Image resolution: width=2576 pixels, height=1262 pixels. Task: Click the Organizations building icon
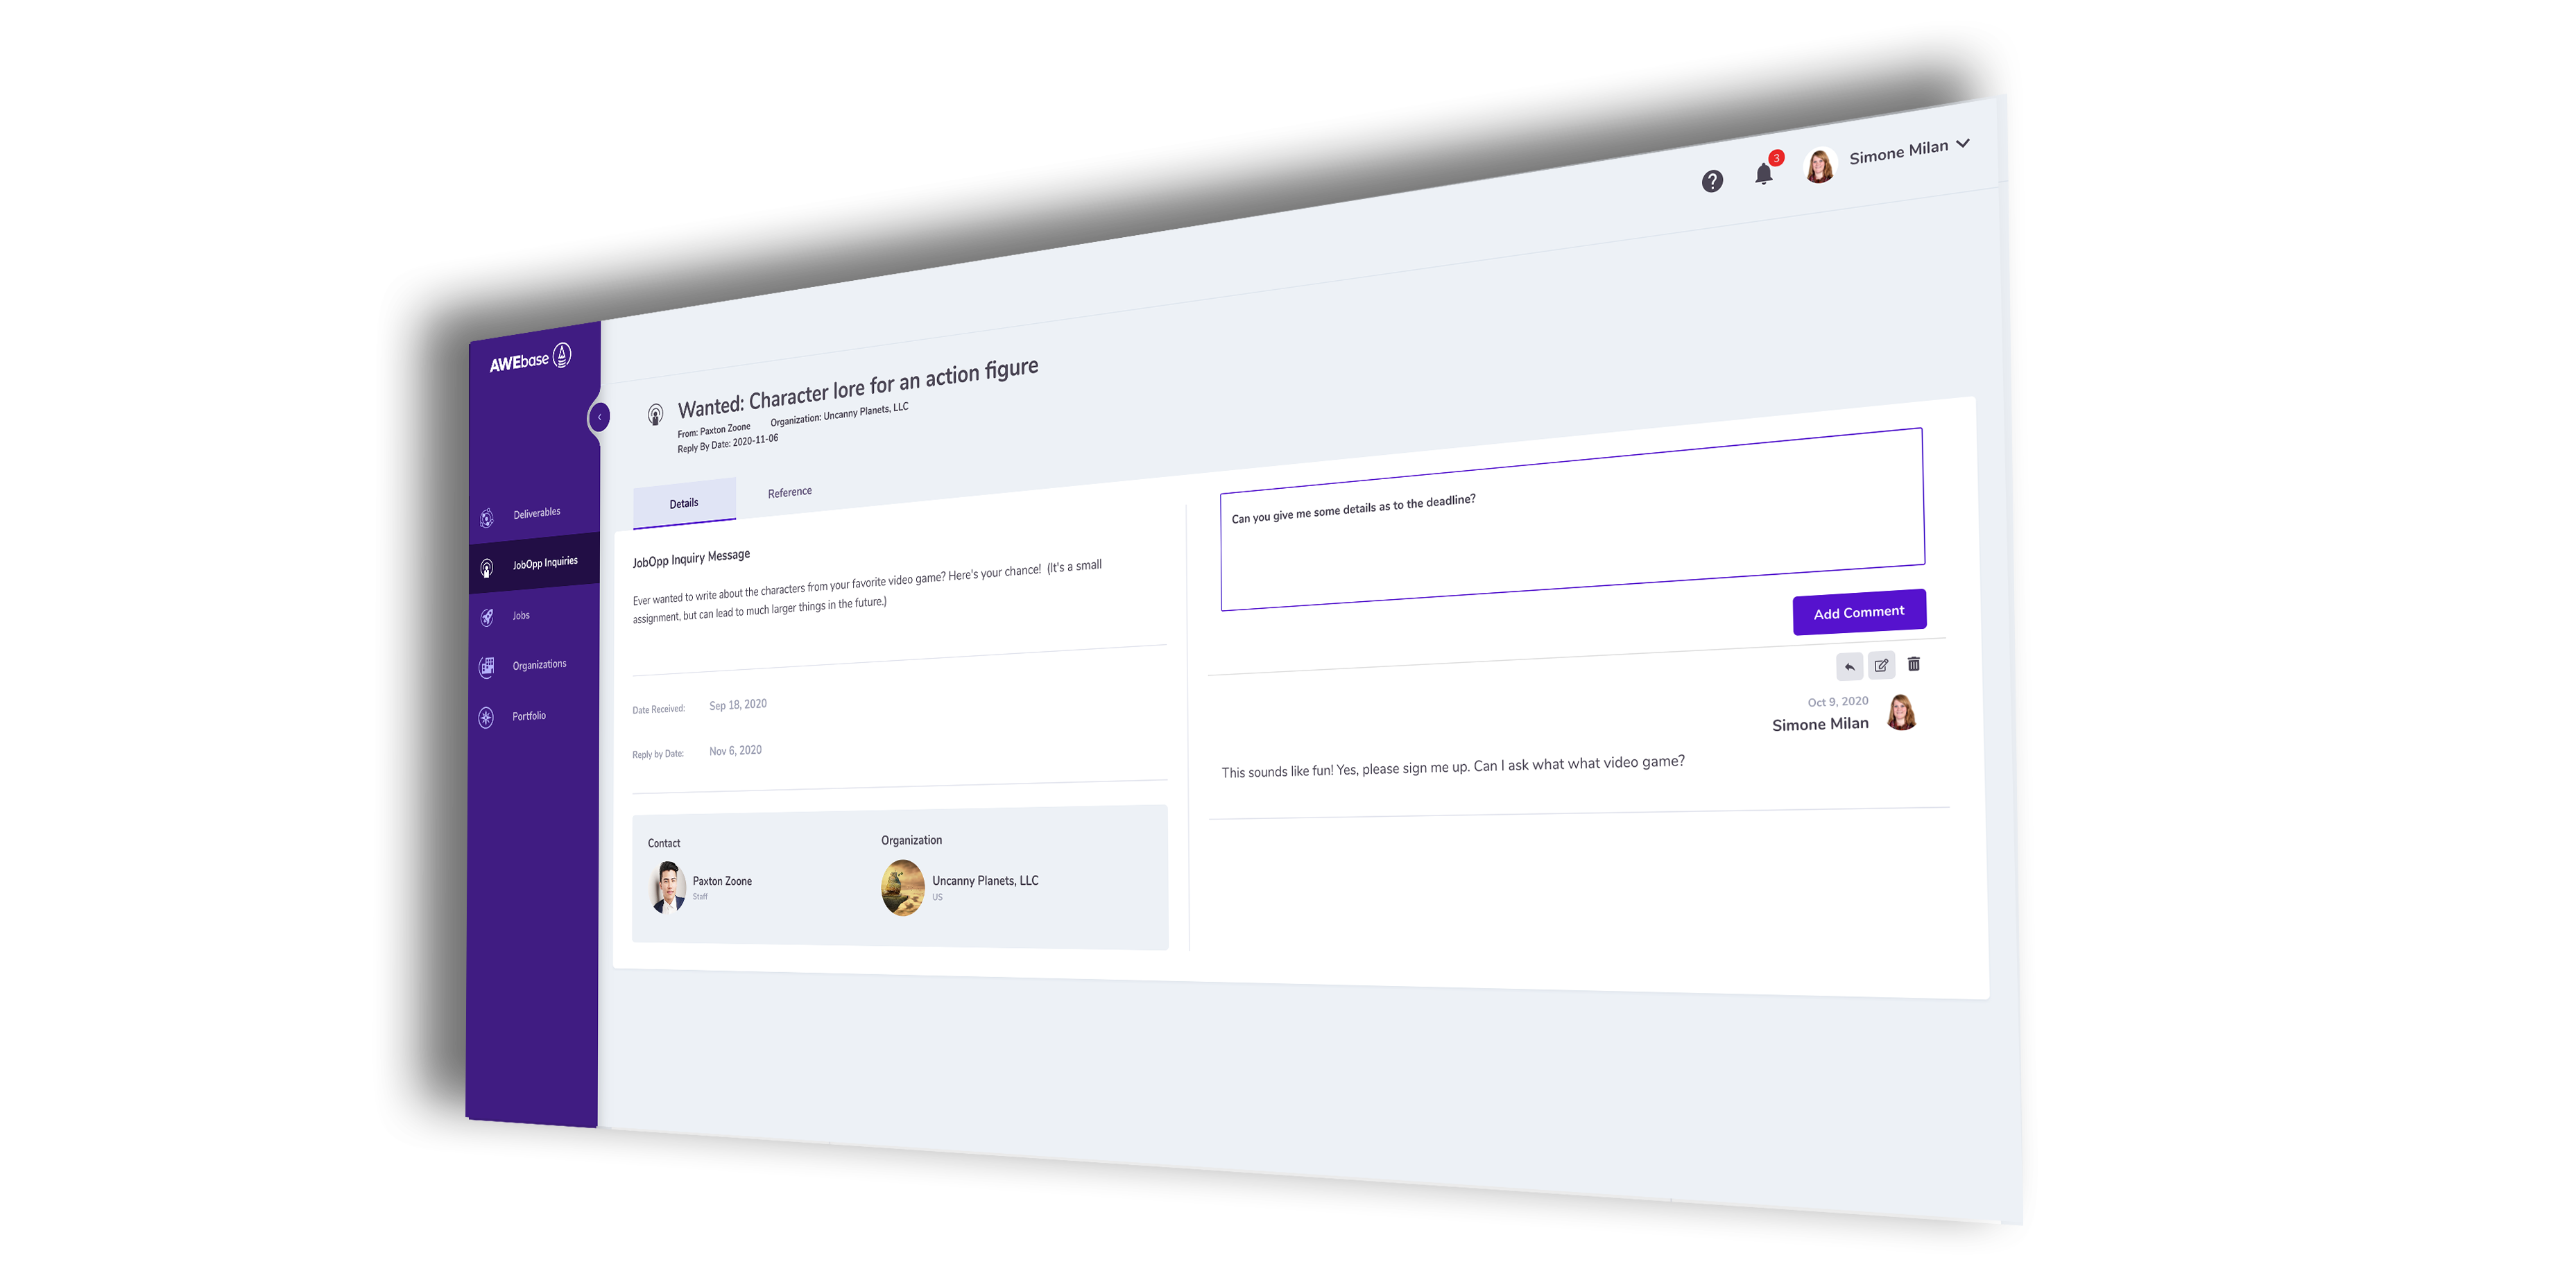point(487,667)
